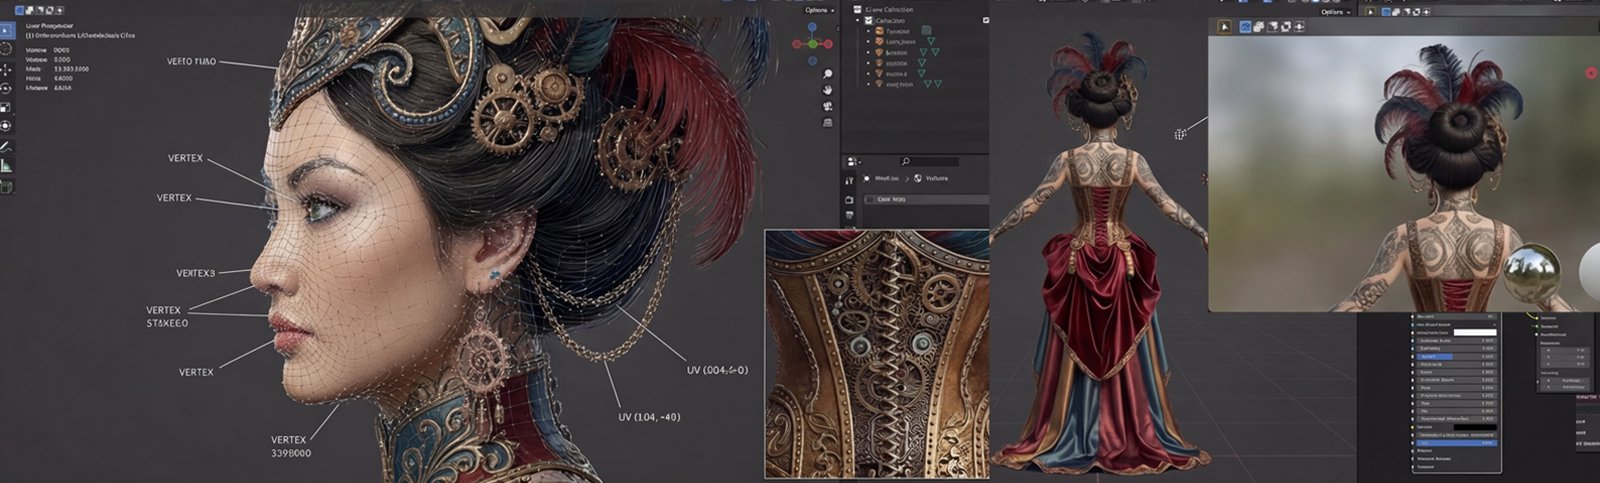Select the Cursor tool in left toolbar

point(6,48)
